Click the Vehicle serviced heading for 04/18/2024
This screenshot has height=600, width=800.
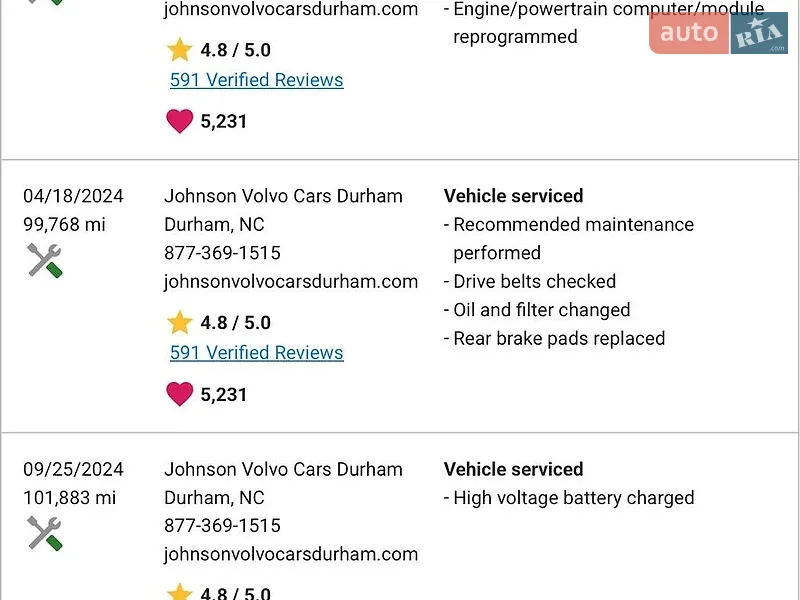pos(513,196)
